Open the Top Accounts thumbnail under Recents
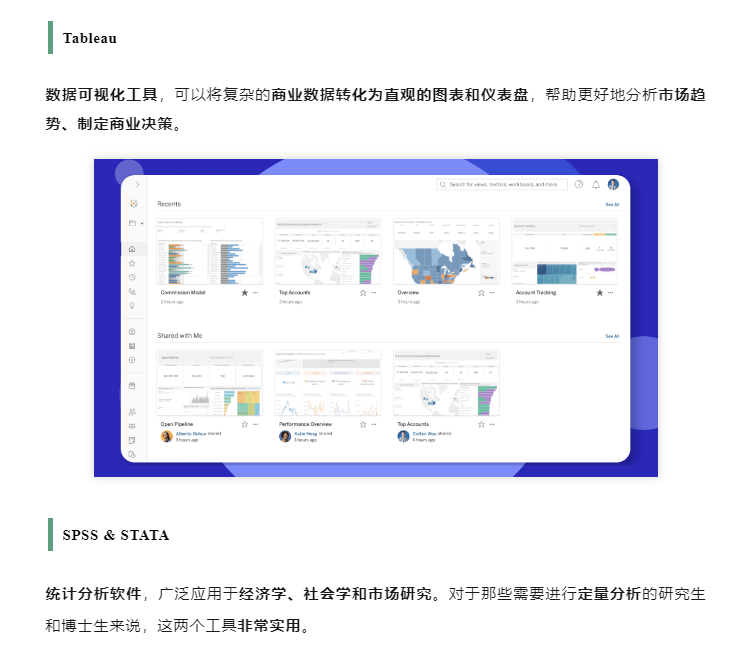 pyautogui.click(x=328, y=252)
